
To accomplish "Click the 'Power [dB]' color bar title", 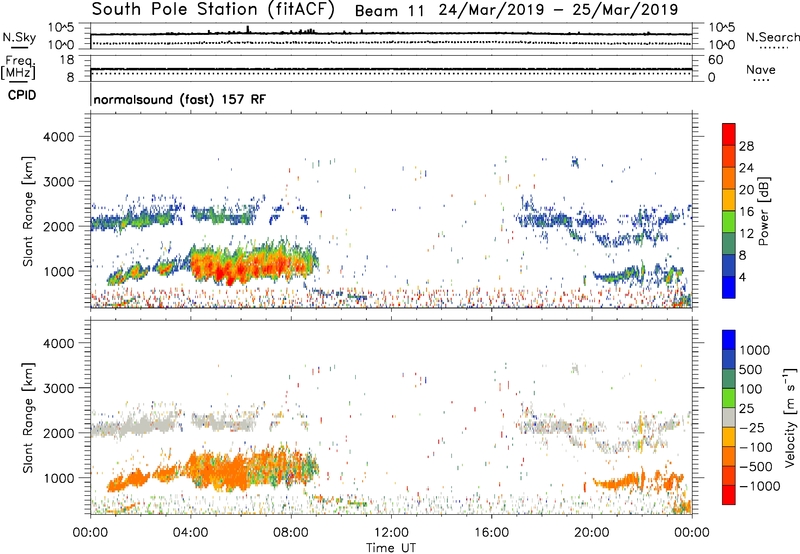I will pyautogui.click(x=764, y=211).
